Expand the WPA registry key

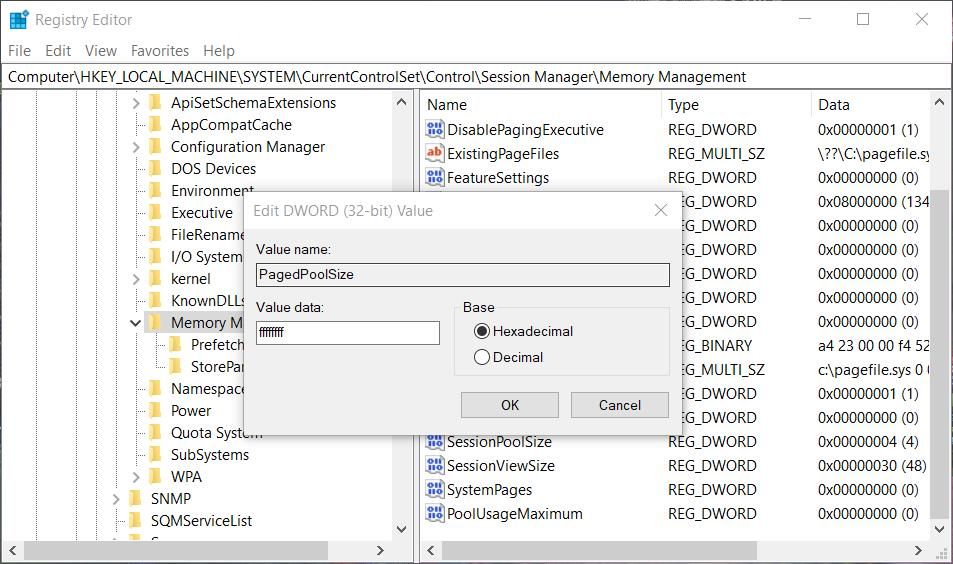136,477
